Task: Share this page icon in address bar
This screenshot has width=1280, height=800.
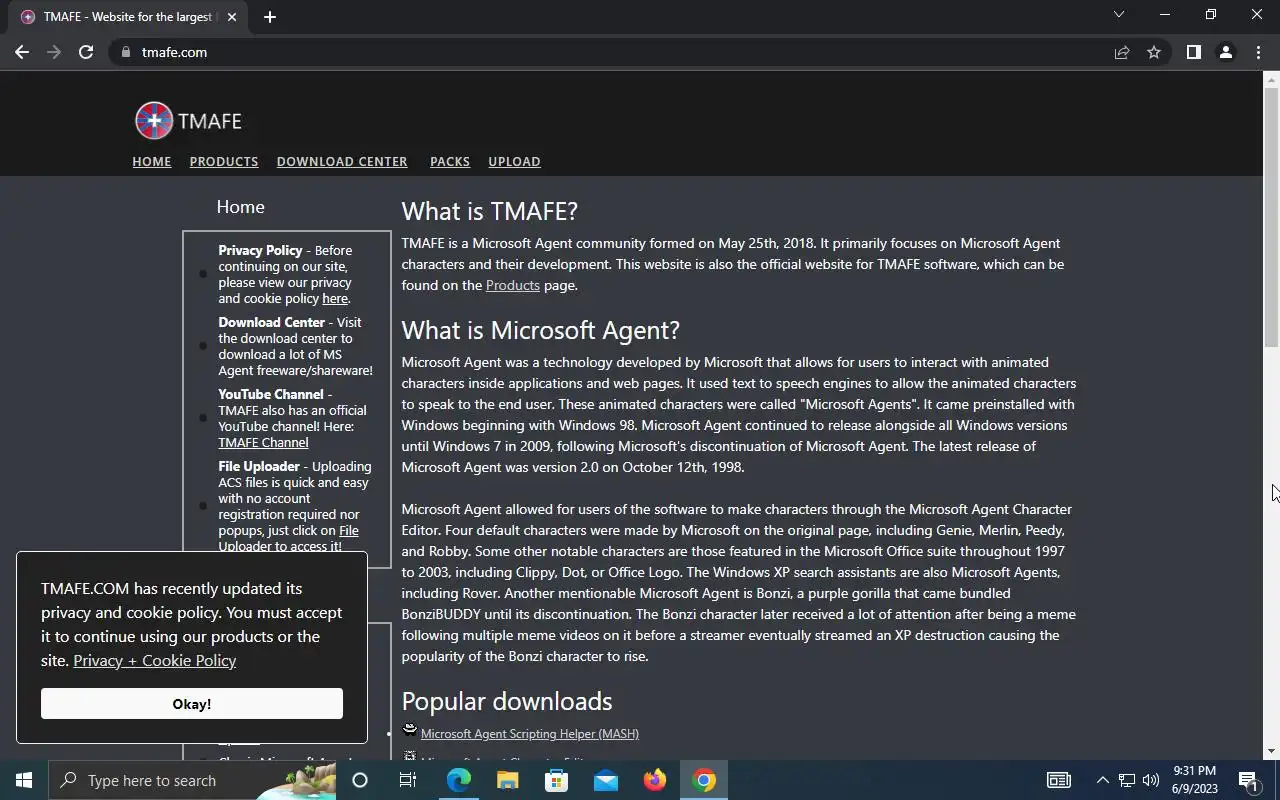Action: click(1122, 52)
